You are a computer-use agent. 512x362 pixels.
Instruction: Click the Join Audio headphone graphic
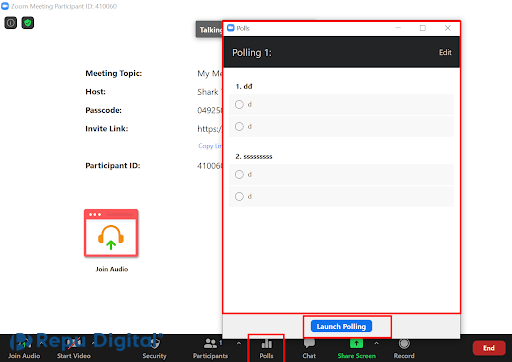click(x=111, y=233)
